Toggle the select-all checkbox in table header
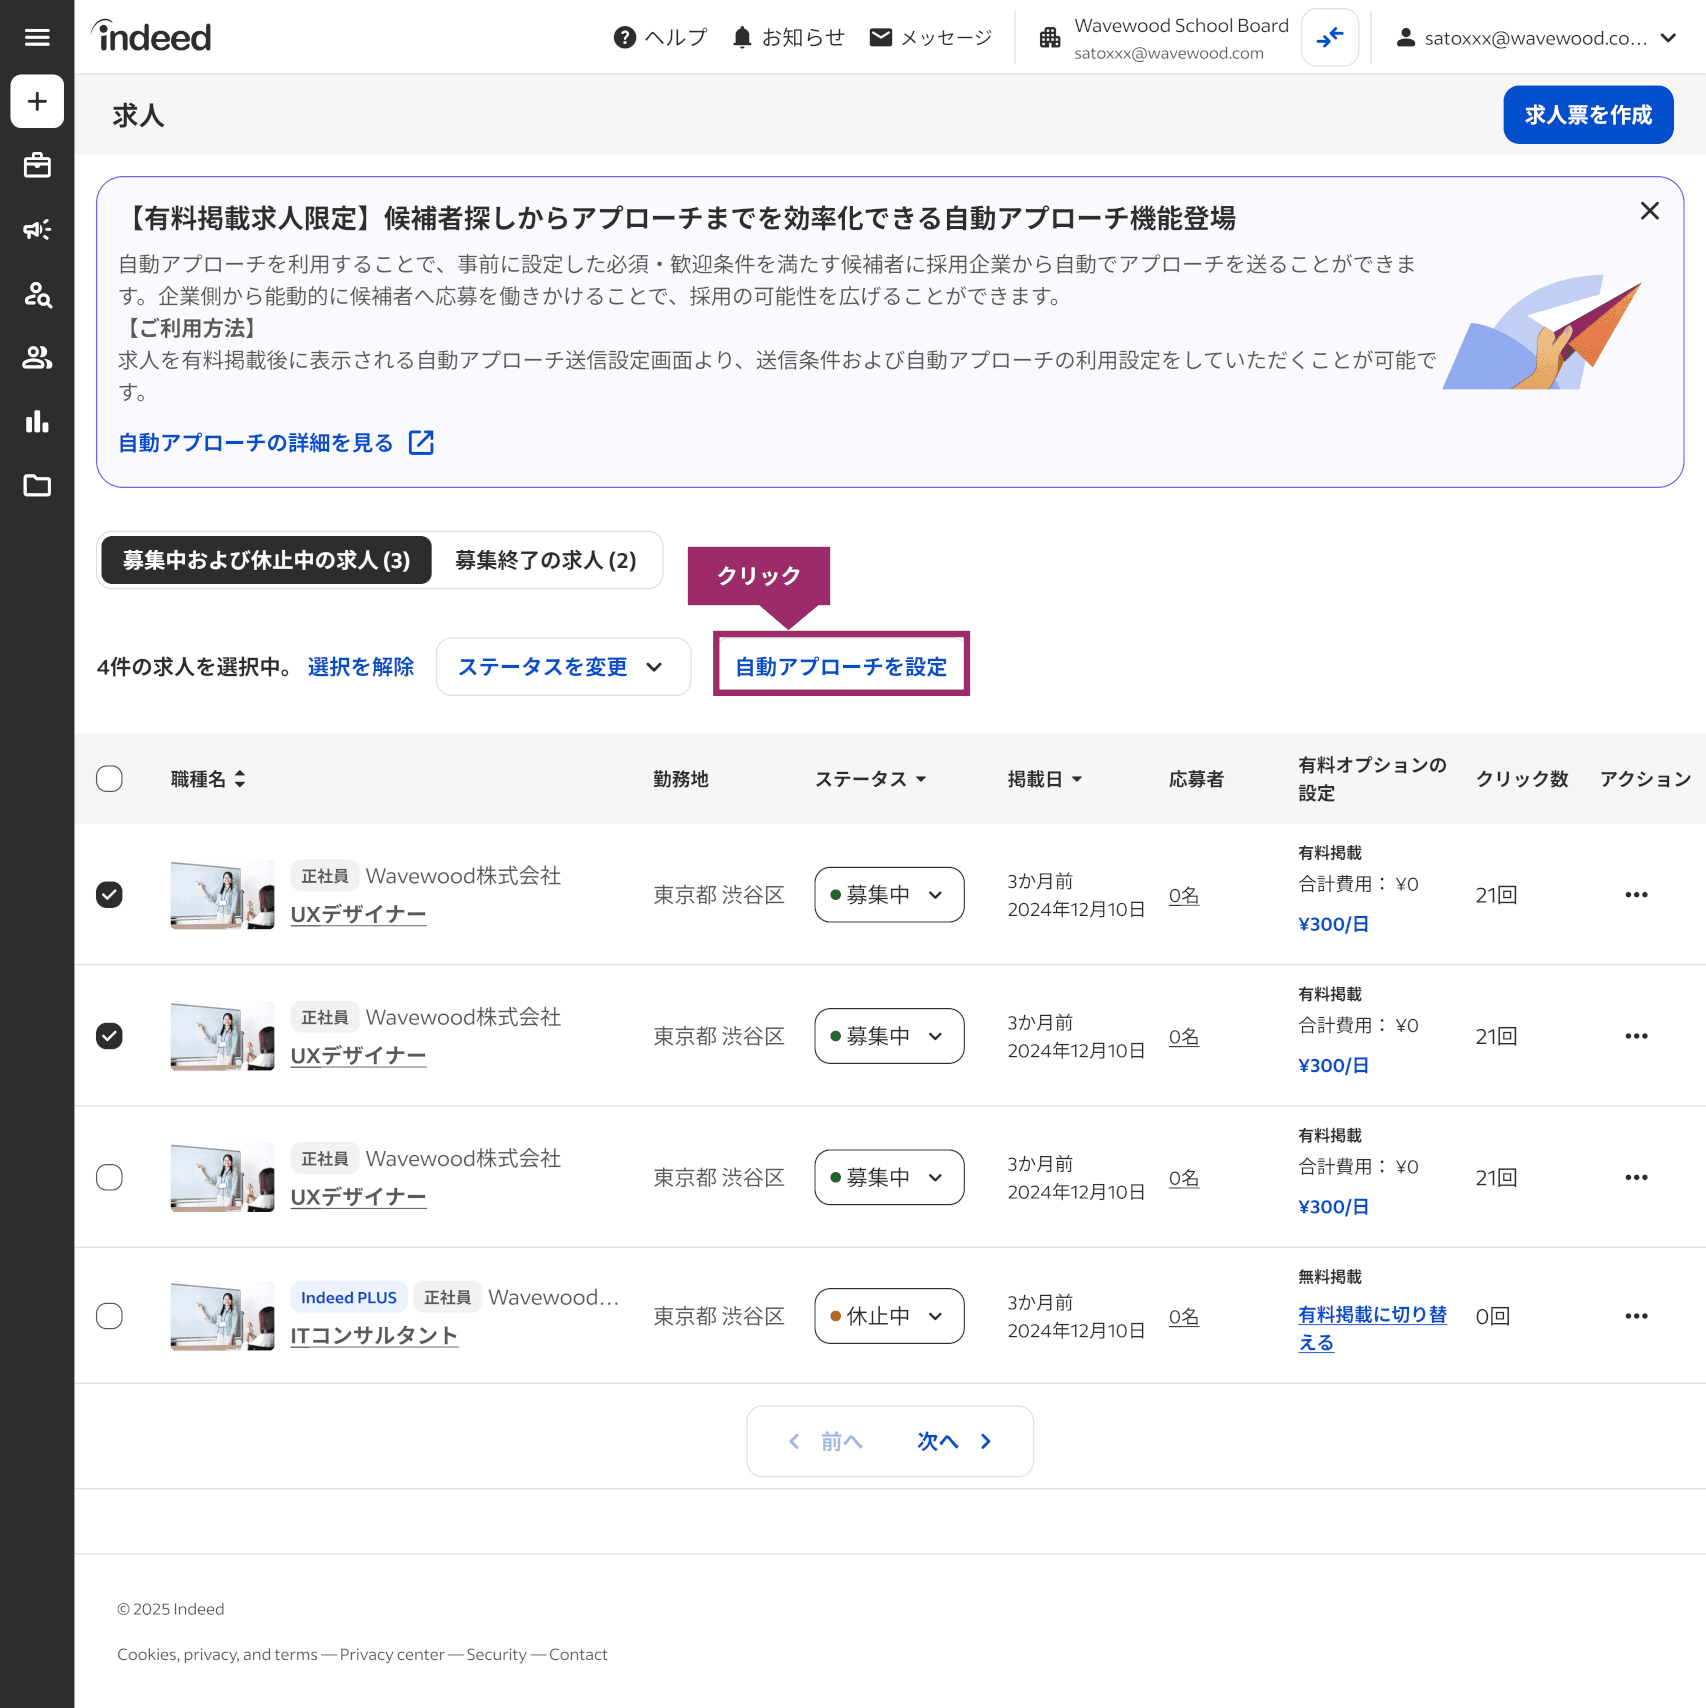The width and height of the screenshot is (1706, 1708). 109,779
